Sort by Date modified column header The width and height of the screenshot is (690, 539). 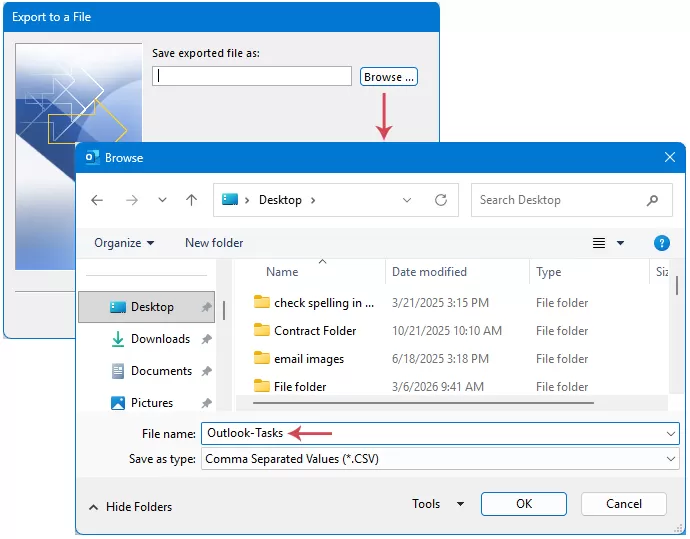point(429,272)
